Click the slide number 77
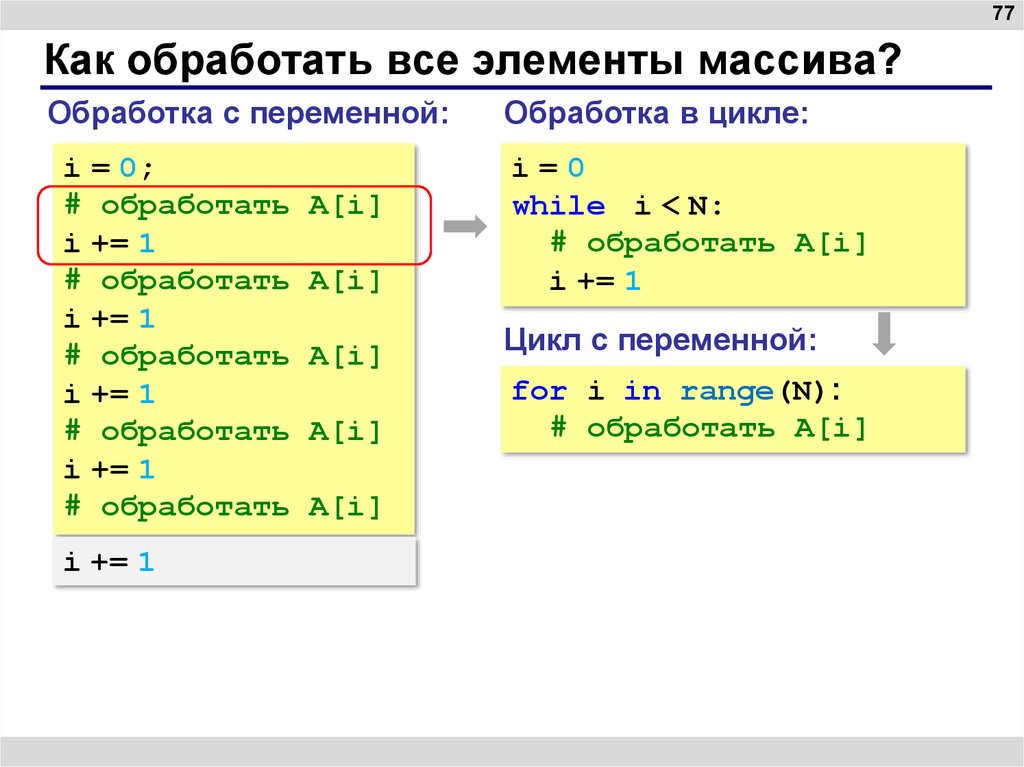The width and height of the screenshot is (1024, 767). pyautogui.click(x=1002, y=13)
